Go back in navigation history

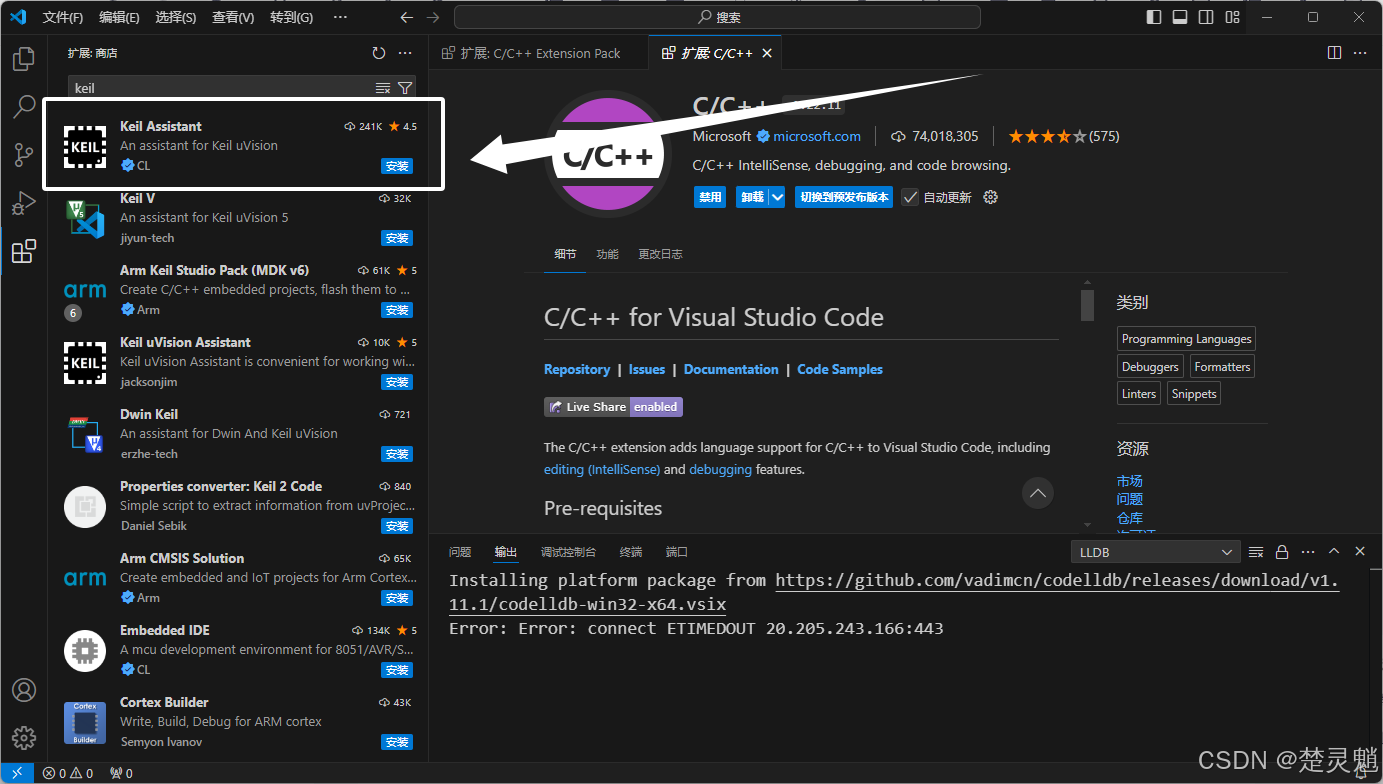tap(406, 17)
